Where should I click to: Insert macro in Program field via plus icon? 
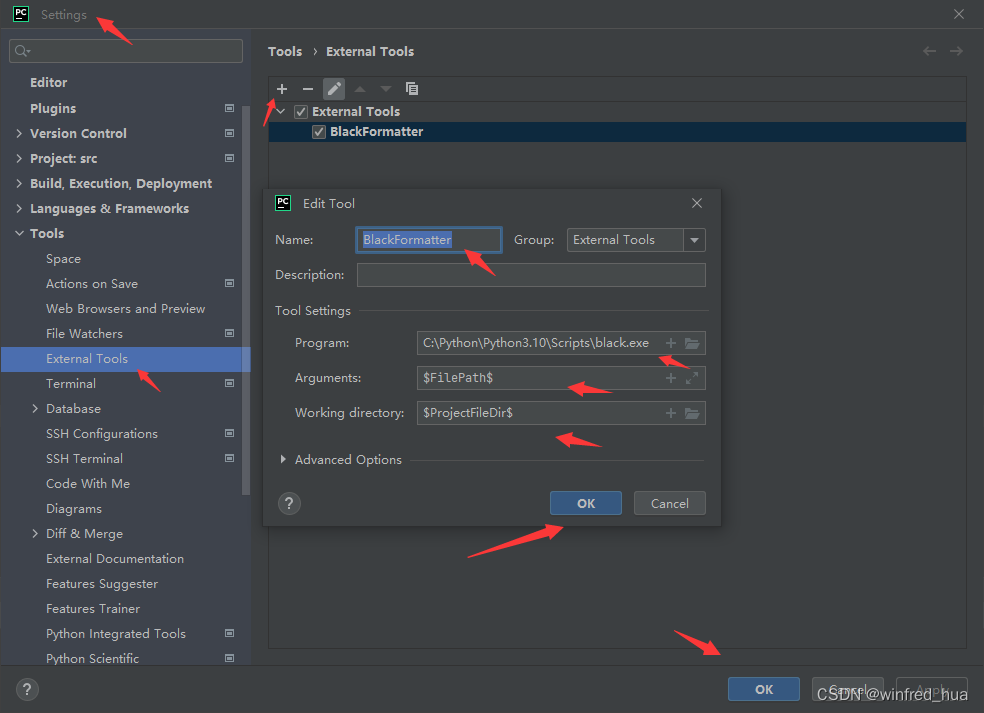pyautogui.click(x=671, y=343)
